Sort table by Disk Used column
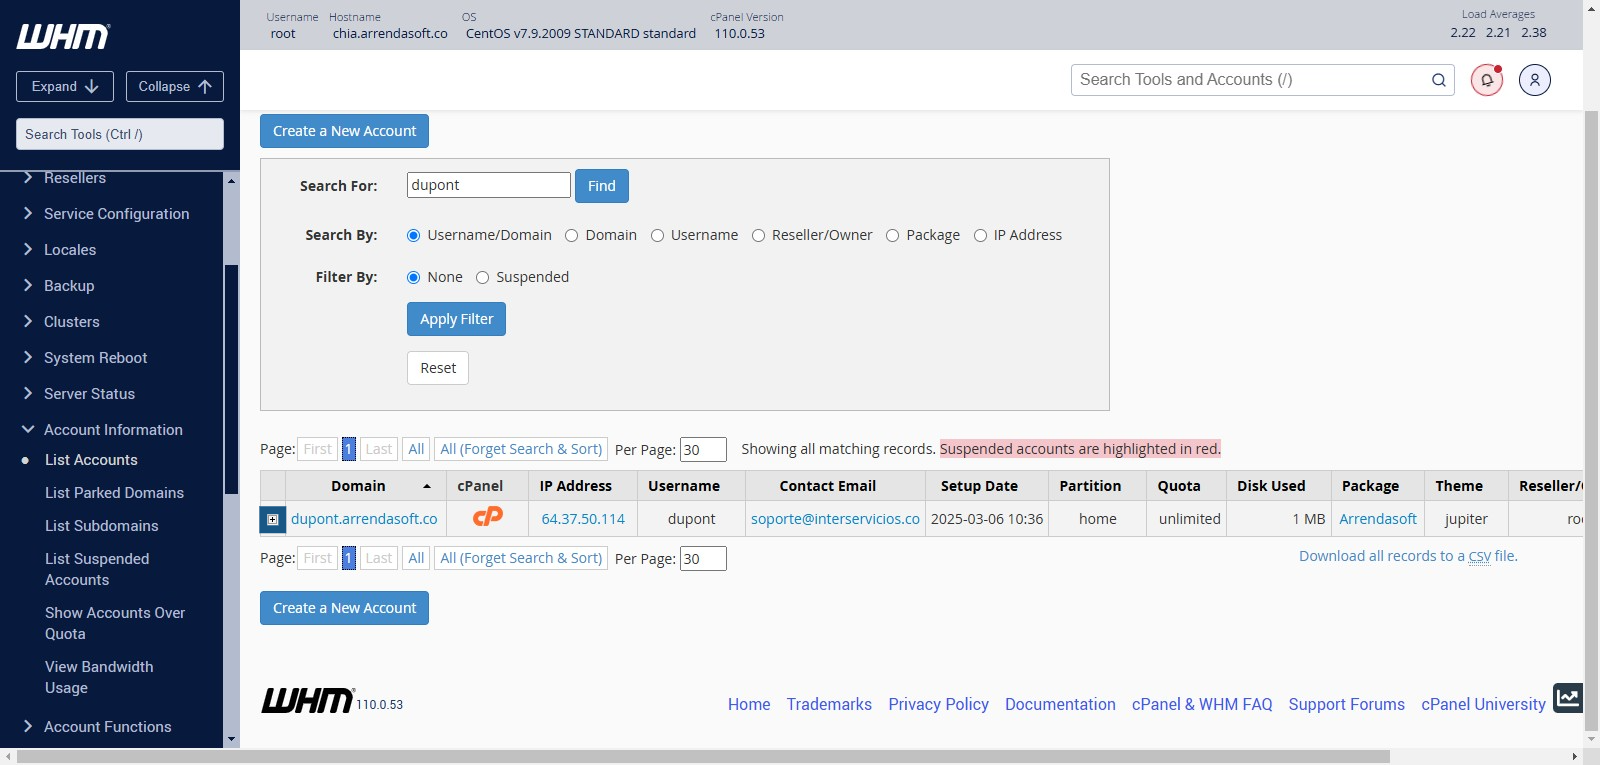This screenshot has height=765, width=1600. 1271,486
